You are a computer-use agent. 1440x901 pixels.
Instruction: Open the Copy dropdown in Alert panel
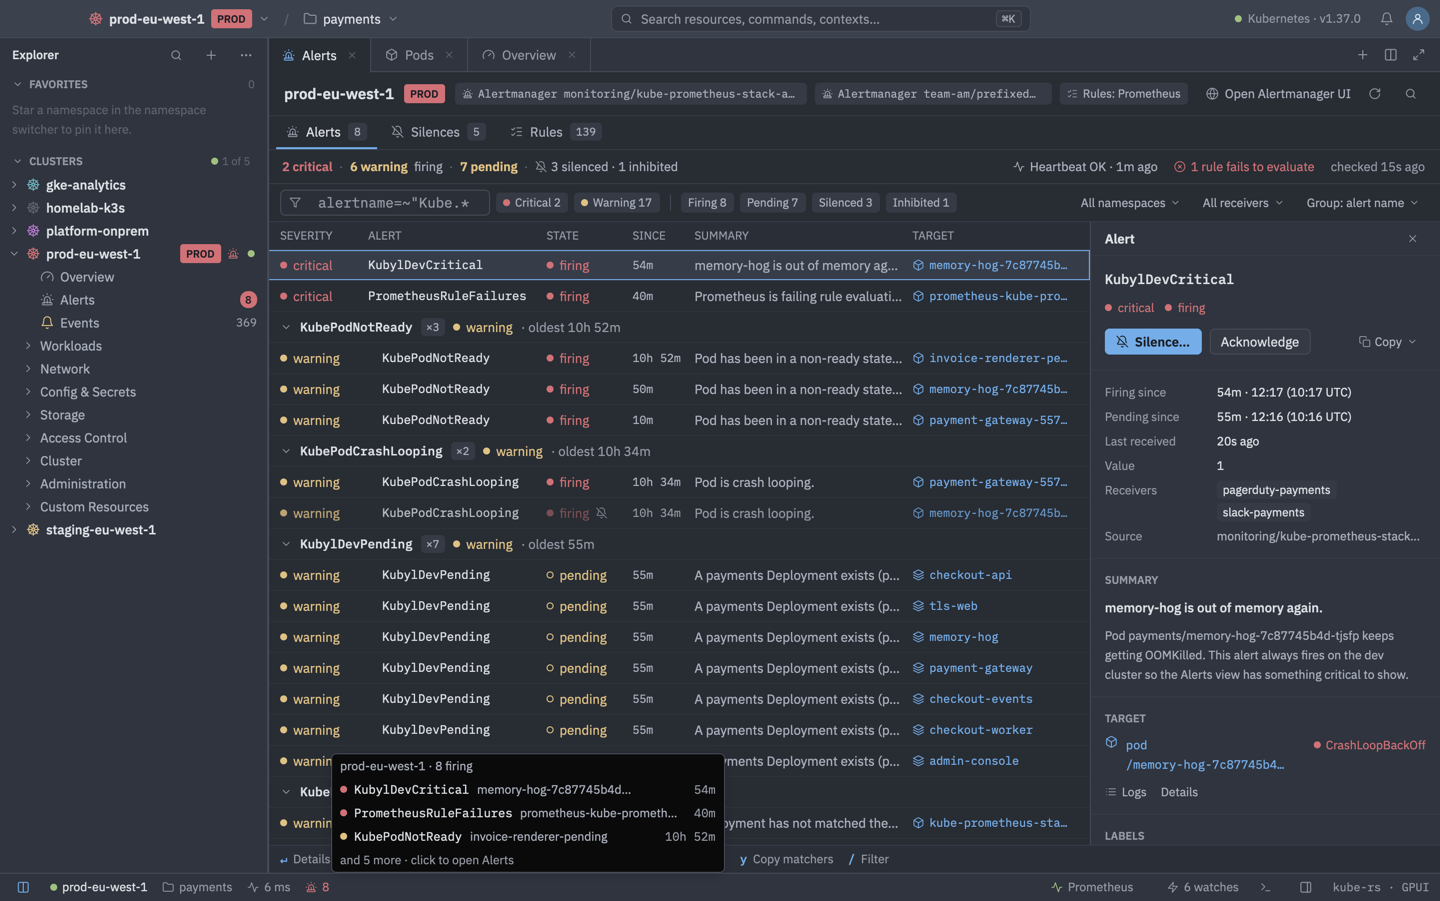(1387, 342)
